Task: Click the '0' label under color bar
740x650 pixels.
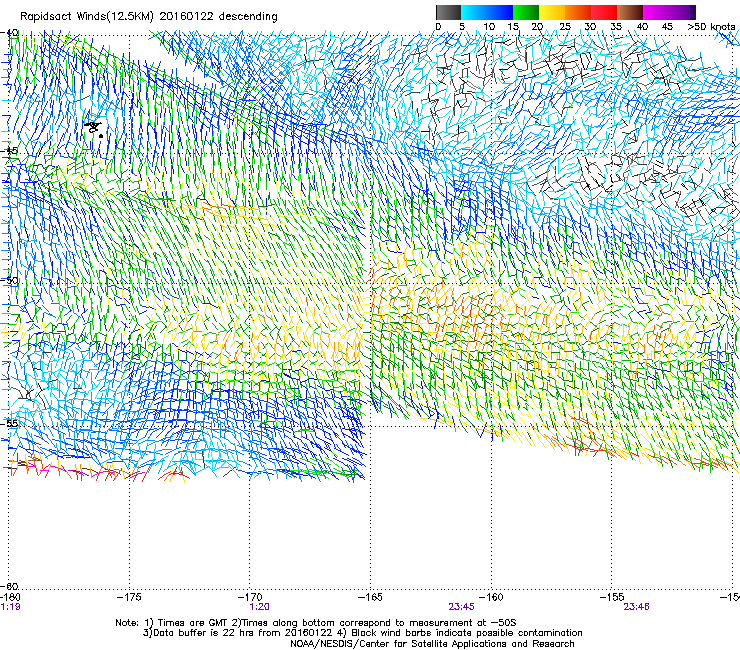Action: point(438,27)
